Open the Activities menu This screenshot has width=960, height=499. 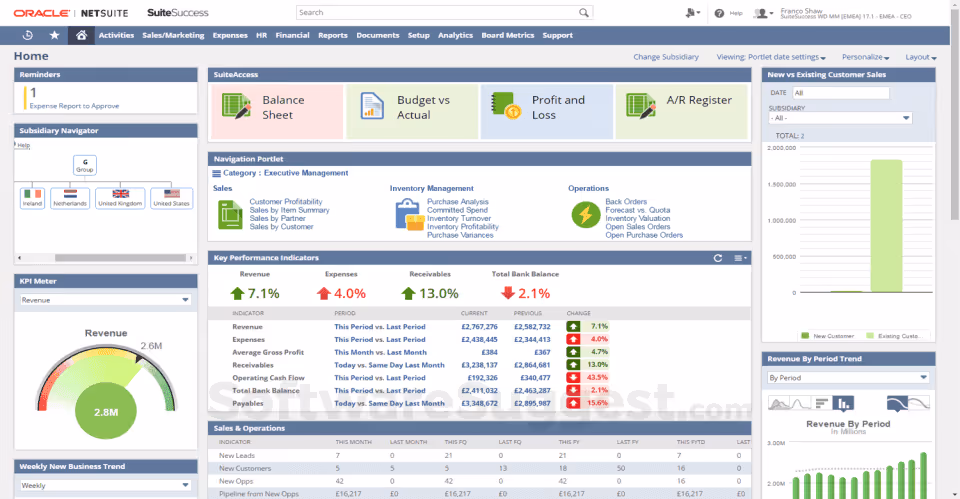116,36
